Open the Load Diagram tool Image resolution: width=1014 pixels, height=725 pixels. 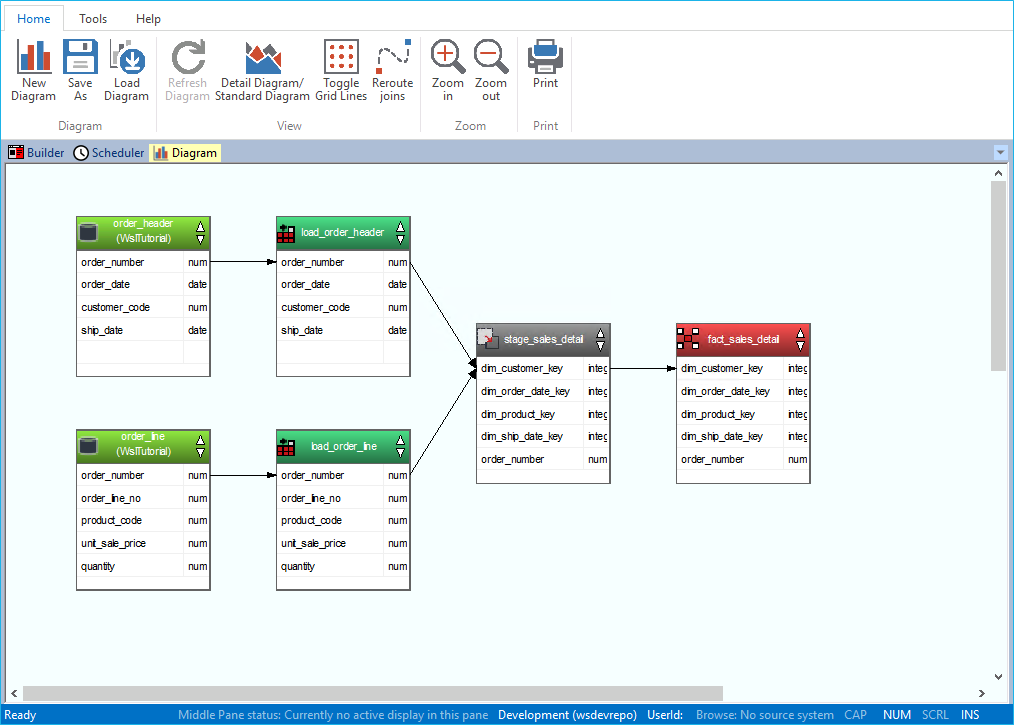(126, 70)
